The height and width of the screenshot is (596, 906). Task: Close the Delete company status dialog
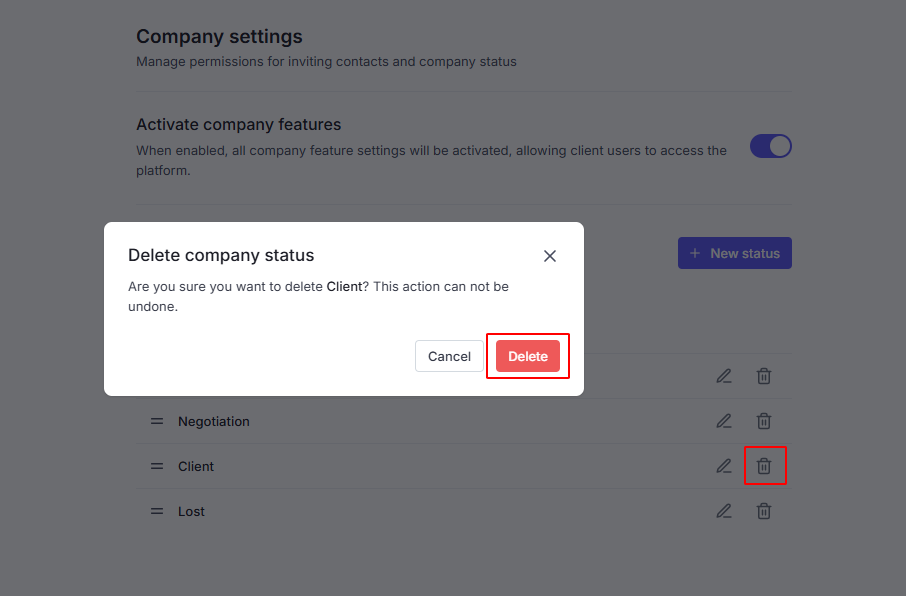549,256
